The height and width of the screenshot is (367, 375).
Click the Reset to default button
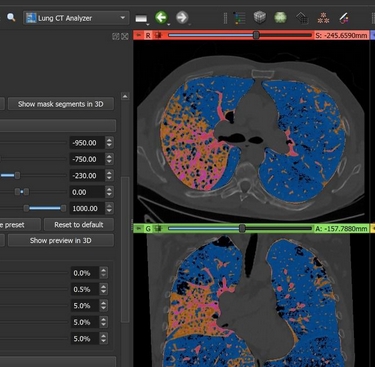(x=79, y=225)
